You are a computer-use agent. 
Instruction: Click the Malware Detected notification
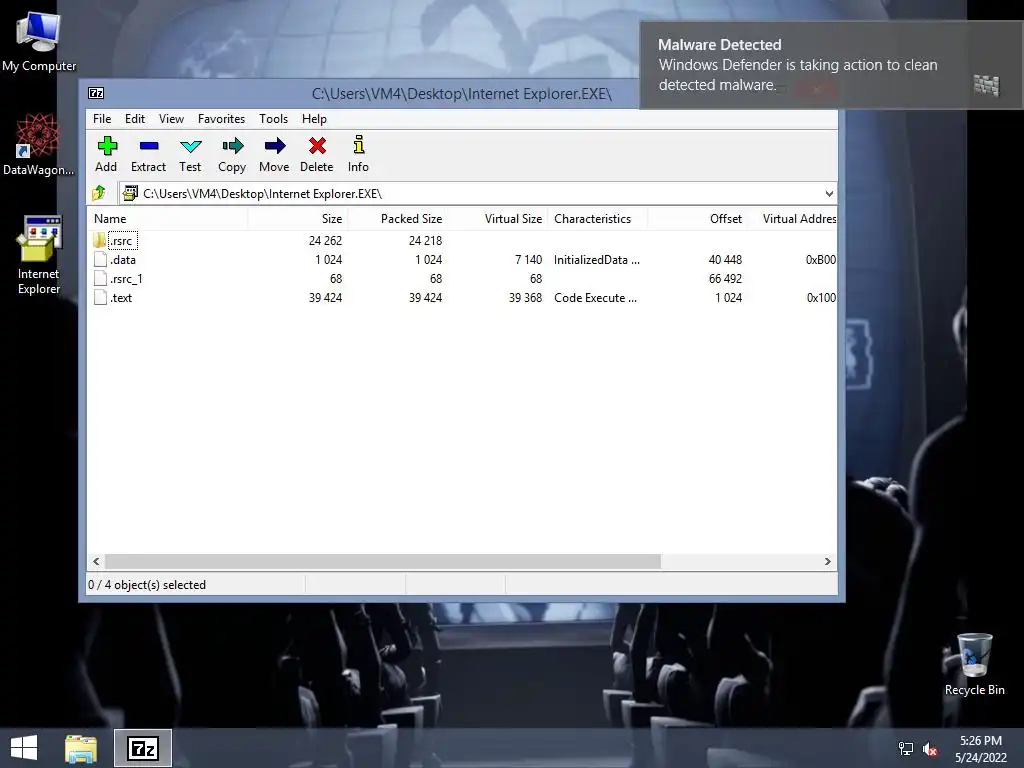click(x=831, y=65)
